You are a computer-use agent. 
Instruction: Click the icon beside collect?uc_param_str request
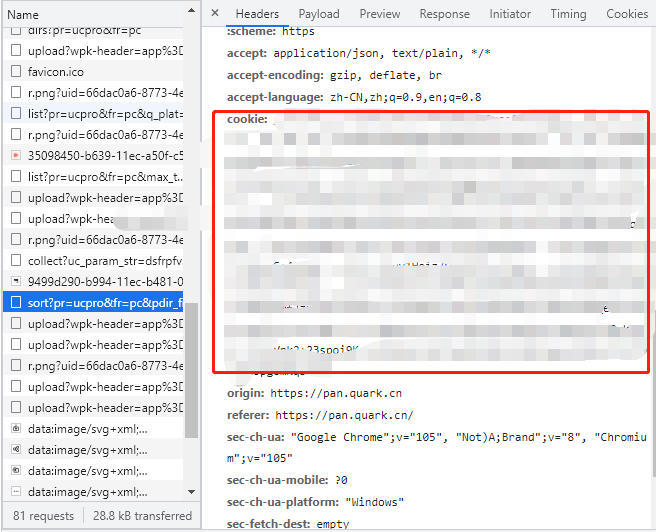click(x=16, y=260)
